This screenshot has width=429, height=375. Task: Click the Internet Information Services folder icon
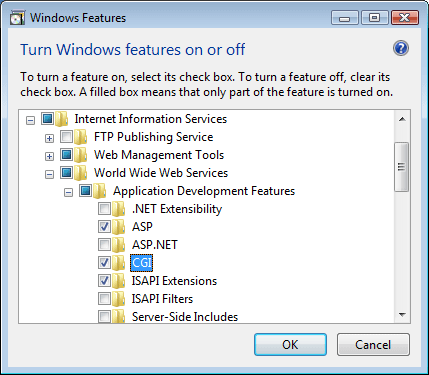[61, 119]
